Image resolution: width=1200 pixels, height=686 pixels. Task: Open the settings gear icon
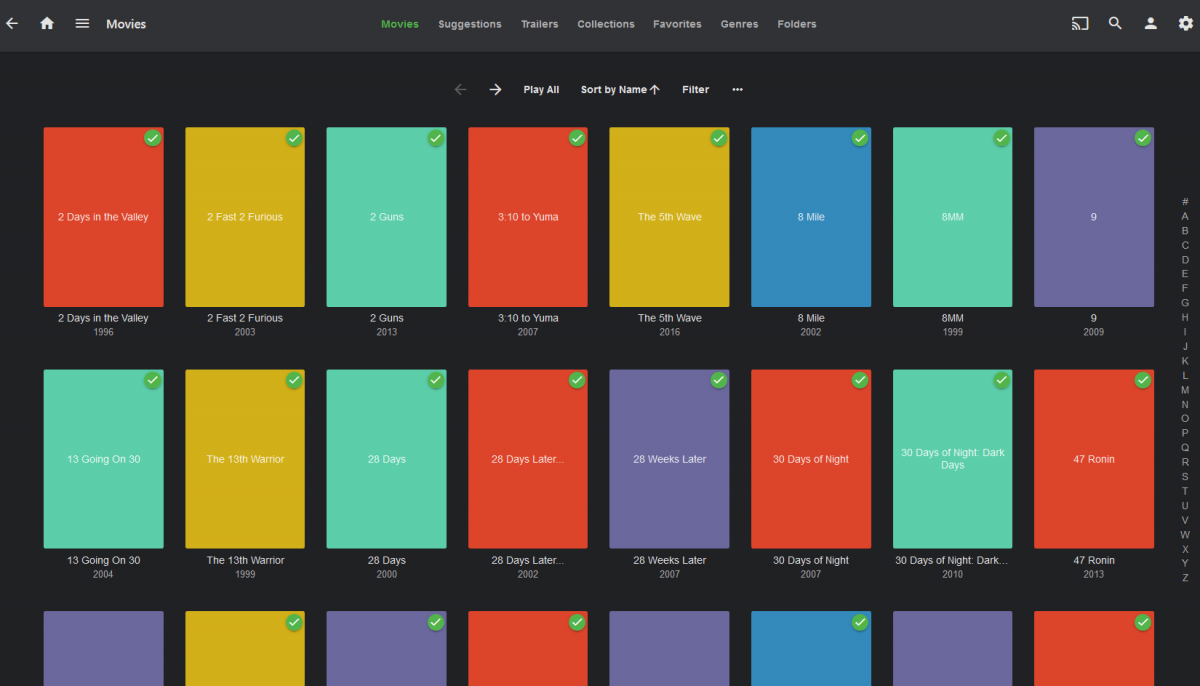click(x=1186, y=23)
